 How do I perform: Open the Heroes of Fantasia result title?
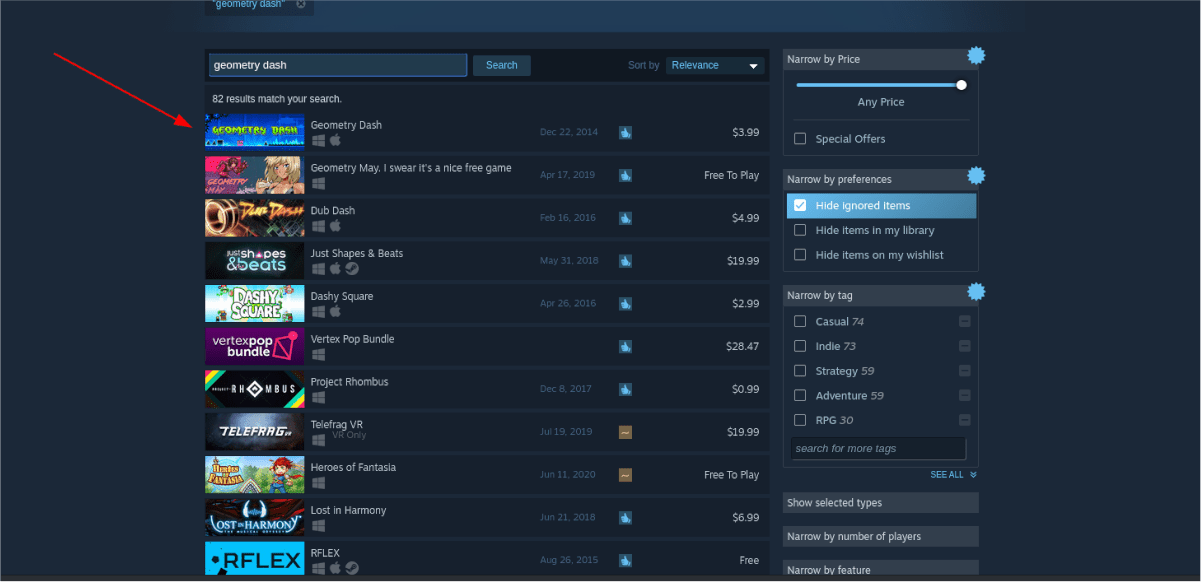tap(353, 467)
